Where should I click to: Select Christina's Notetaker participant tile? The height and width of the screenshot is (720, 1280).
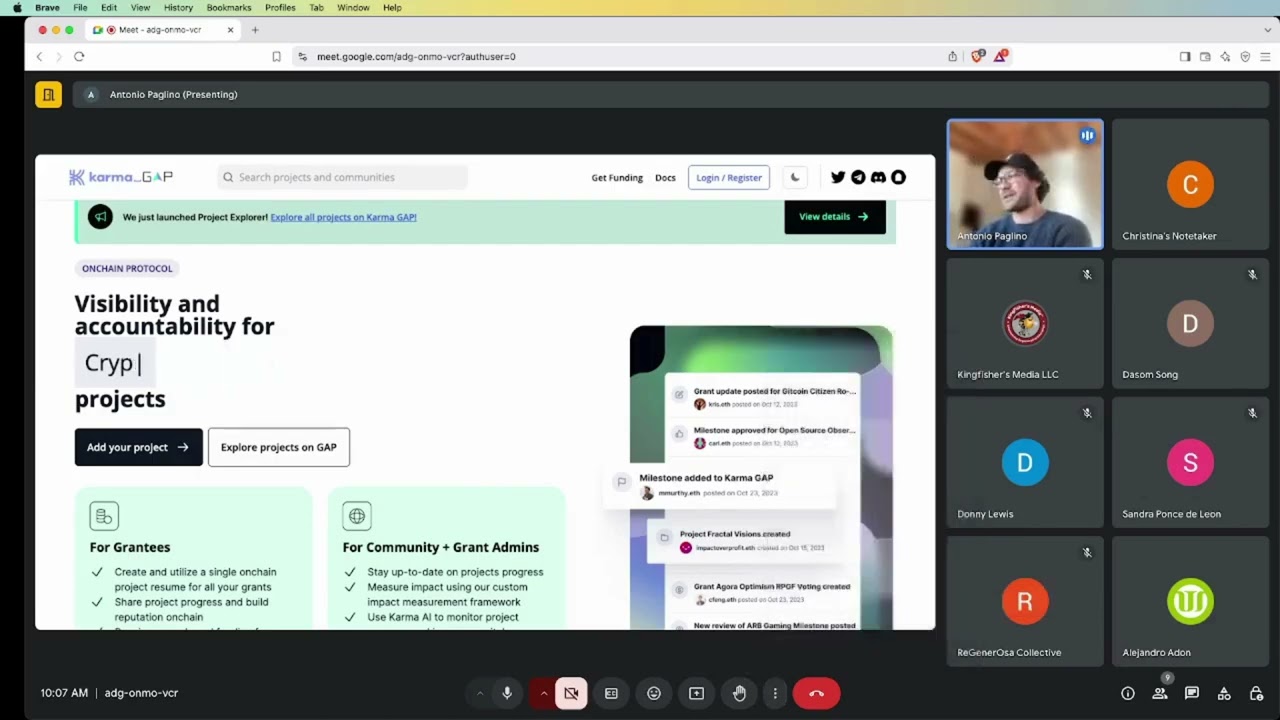(x=1190, y=184)
